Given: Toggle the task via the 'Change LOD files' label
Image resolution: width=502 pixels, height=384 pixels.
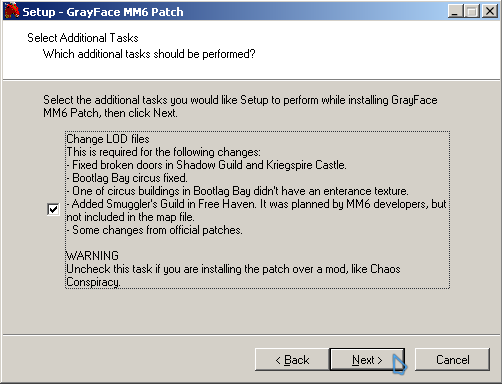Looking at the screenshot, I should point(108,139).
